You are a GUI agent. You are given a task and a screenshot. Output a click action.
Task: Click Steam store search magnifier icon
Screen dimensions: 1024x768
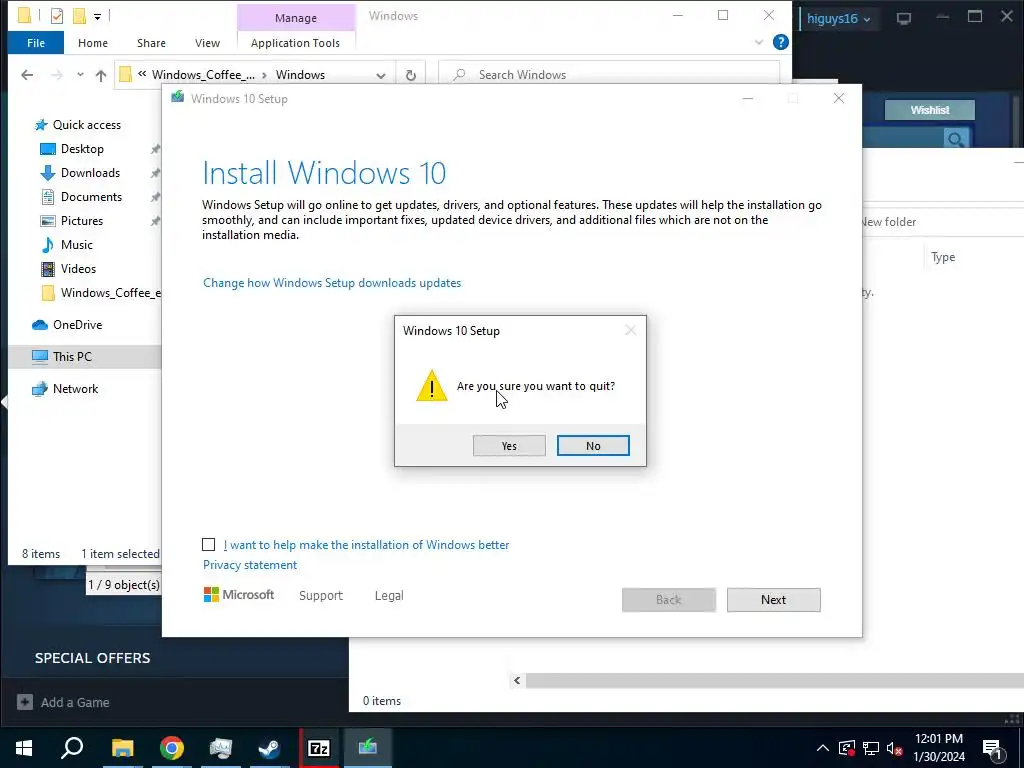(x=955, y=138)
